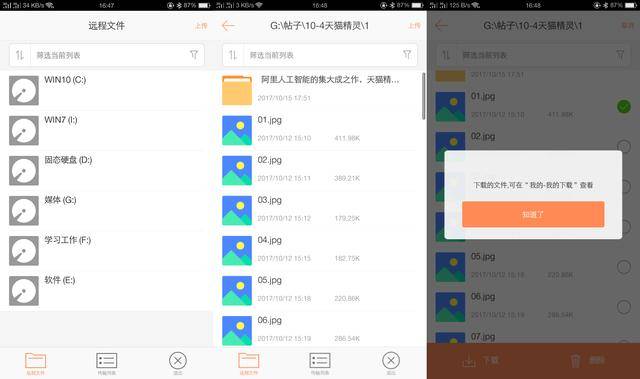Open the WIN10 (C:) drive
This screenshot has height=379, width=640.
click(106, 90)
